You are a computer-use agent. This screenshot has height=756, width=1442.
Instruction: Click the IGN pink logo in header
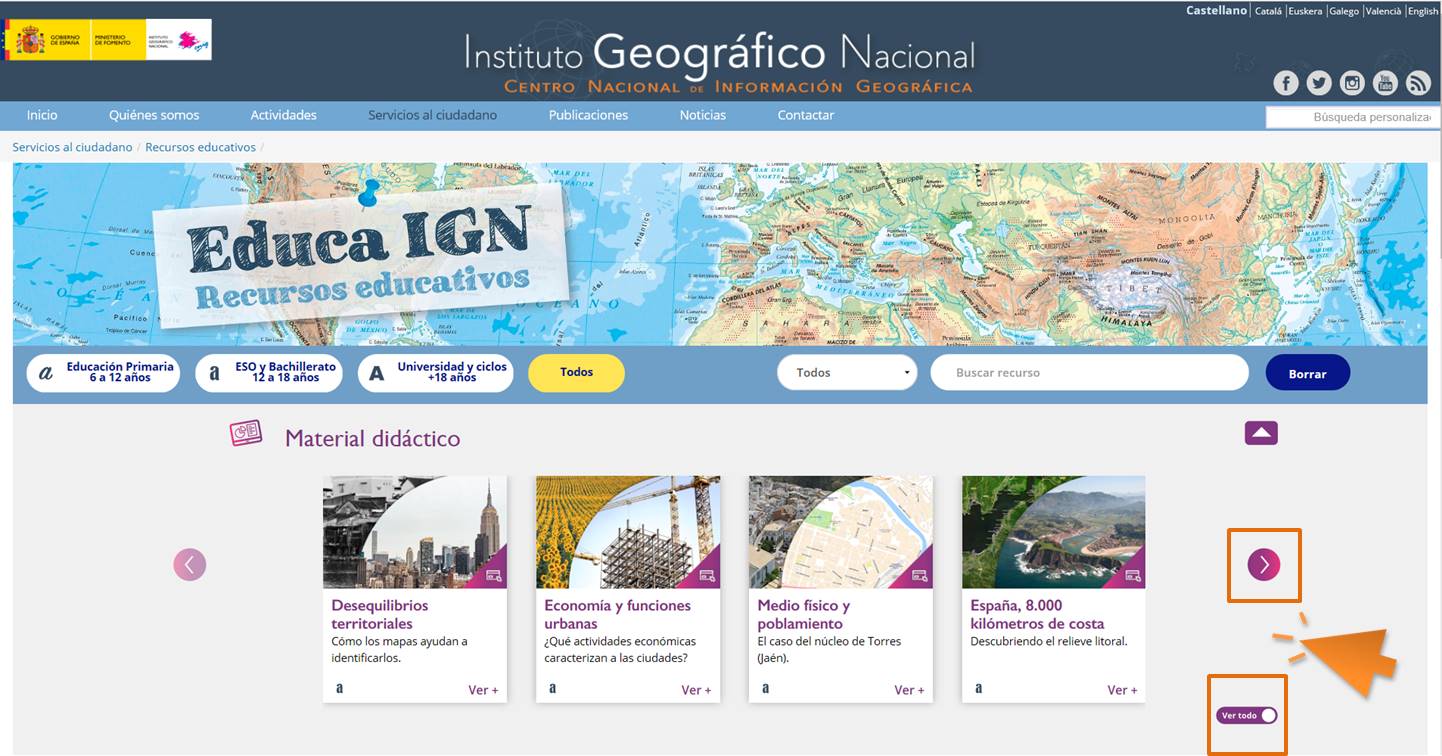(193, 41)
